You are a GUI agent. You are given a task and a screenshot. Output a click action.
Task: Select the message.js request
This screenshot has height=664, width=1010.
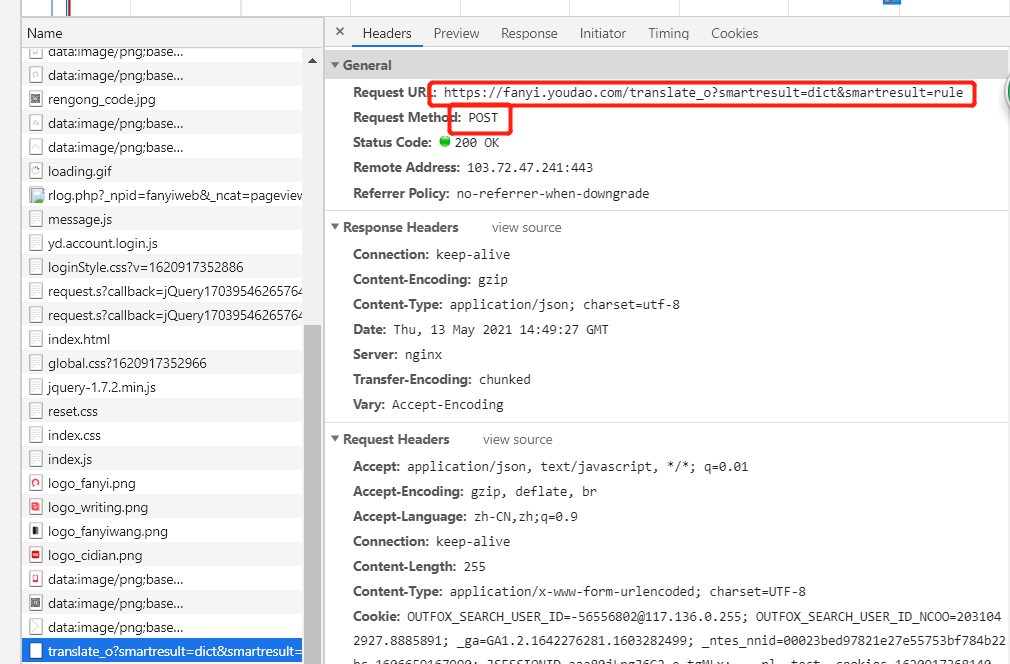[x=162, y=220]
